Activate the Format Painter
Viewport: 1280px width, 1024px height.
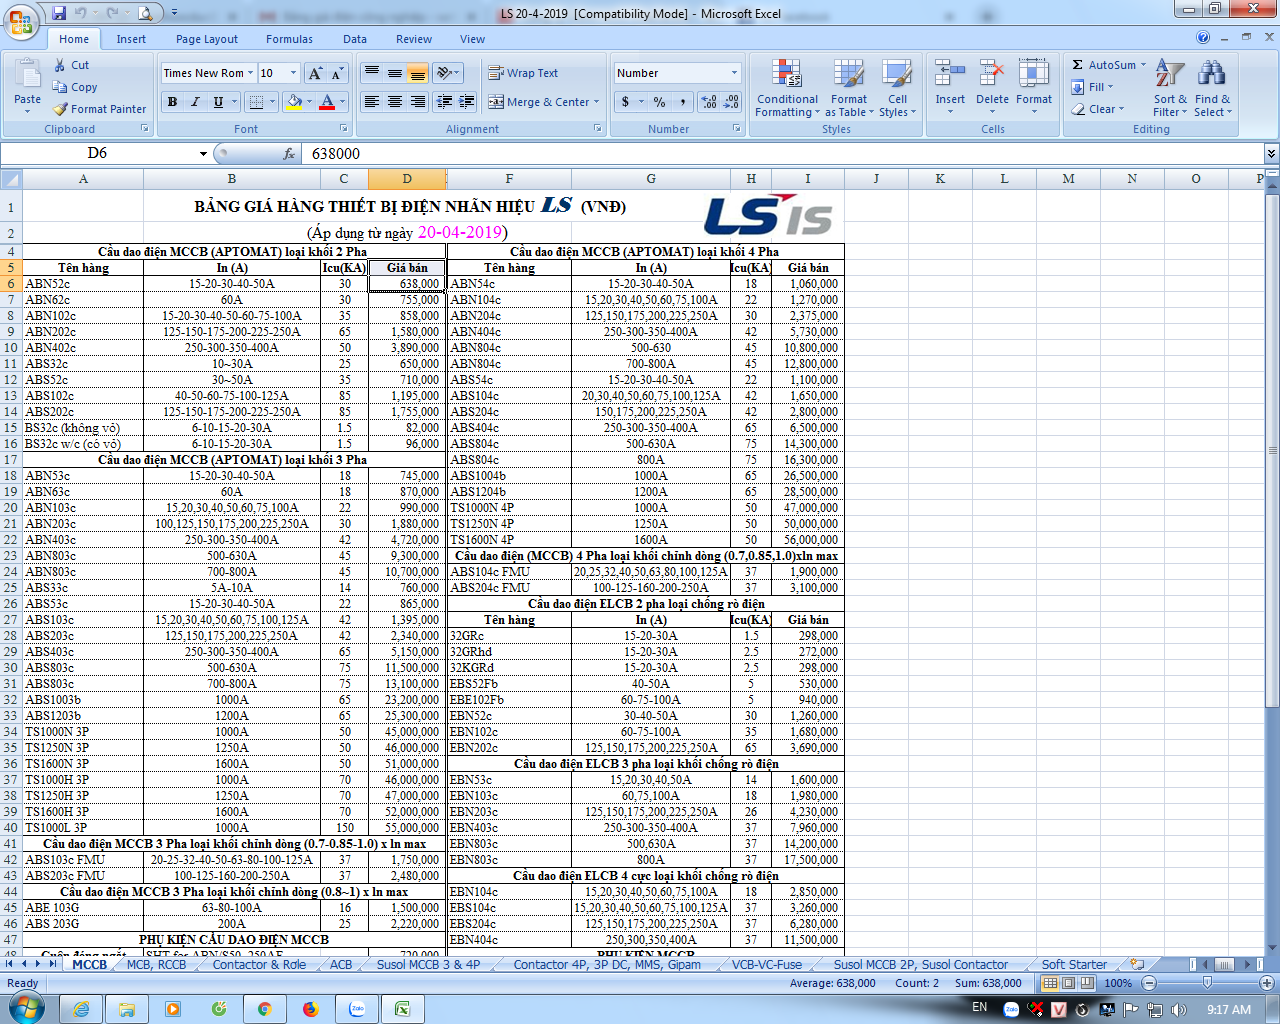click(100, 109)
